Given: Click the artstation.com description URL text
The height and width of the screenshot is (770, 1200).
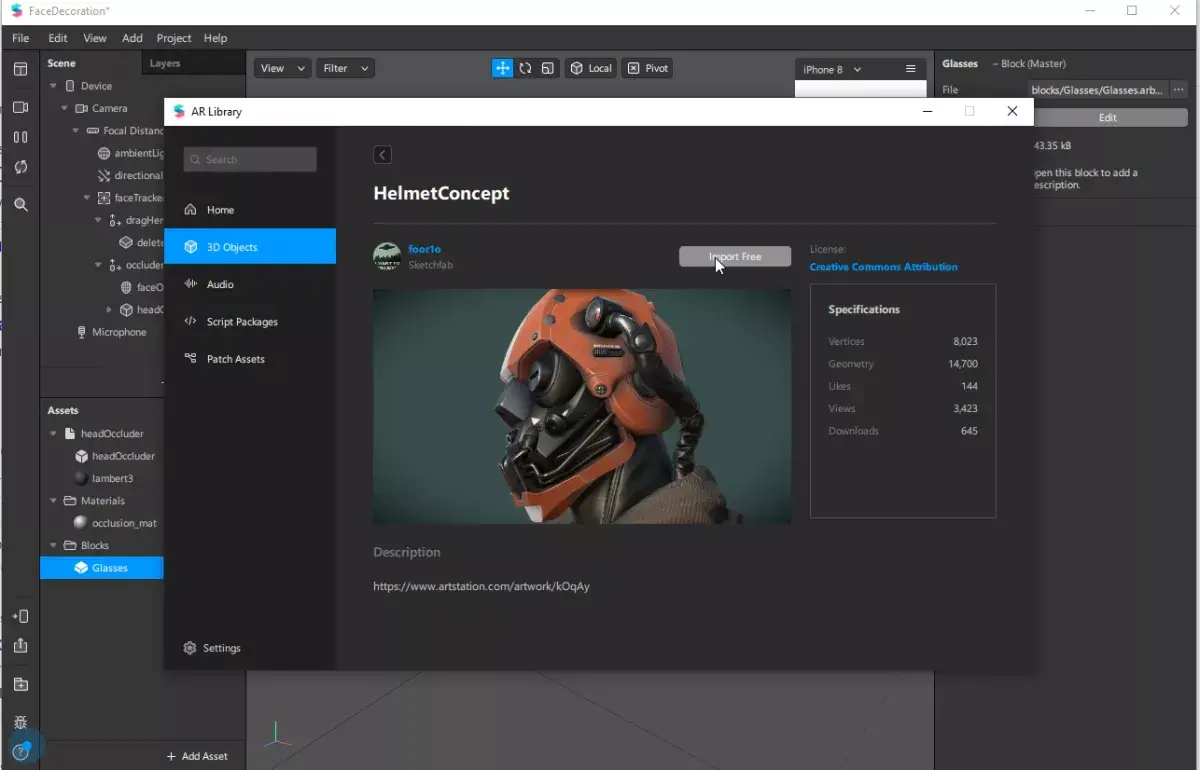Looking at the screenshot, I should coord(481,586).
